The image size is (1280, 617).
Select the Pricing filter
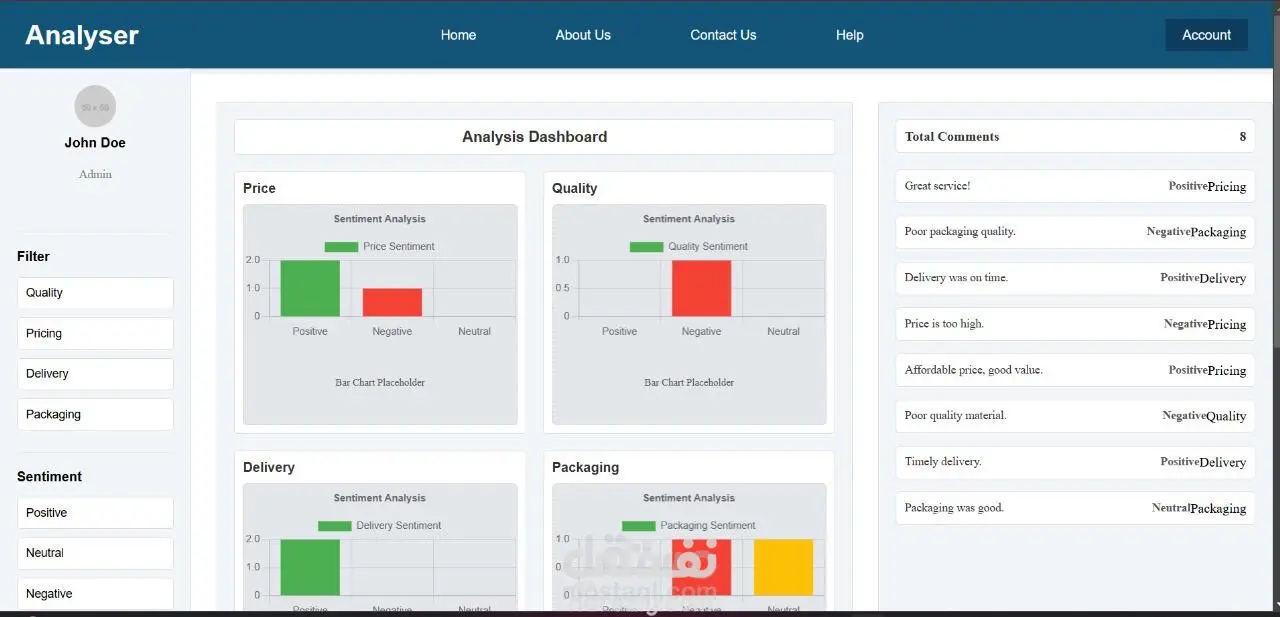pos(95,333)
